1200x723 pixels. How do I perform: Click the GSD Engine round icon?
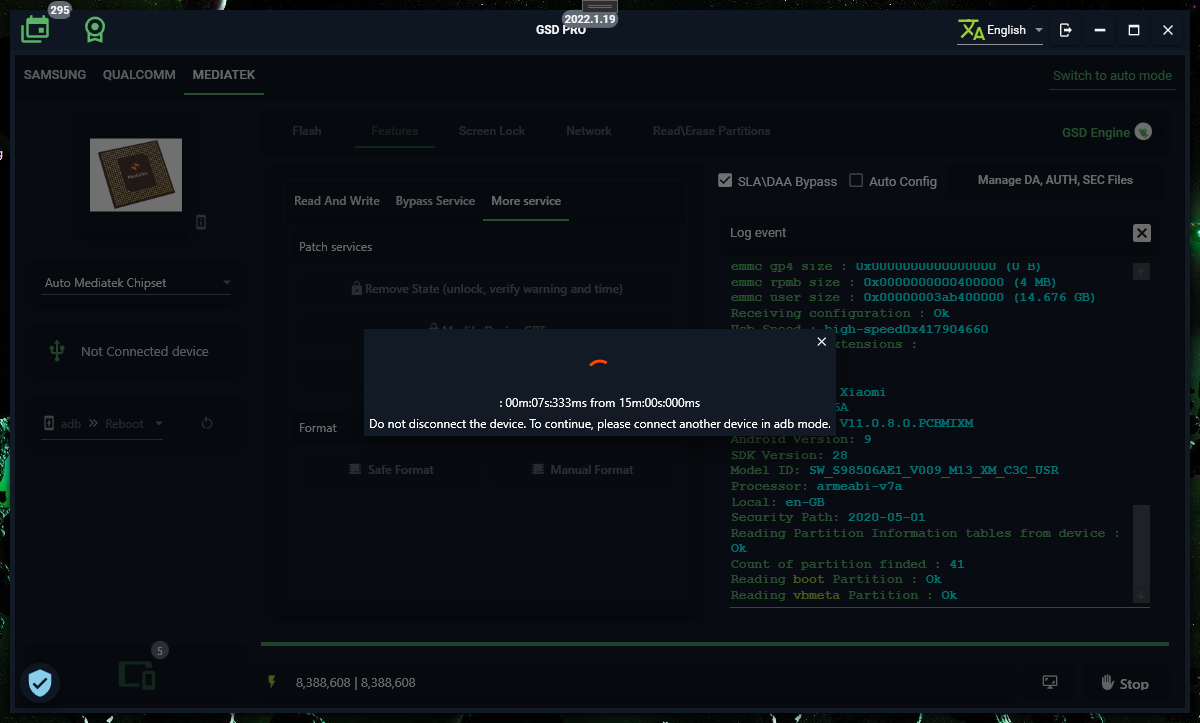1144,132
